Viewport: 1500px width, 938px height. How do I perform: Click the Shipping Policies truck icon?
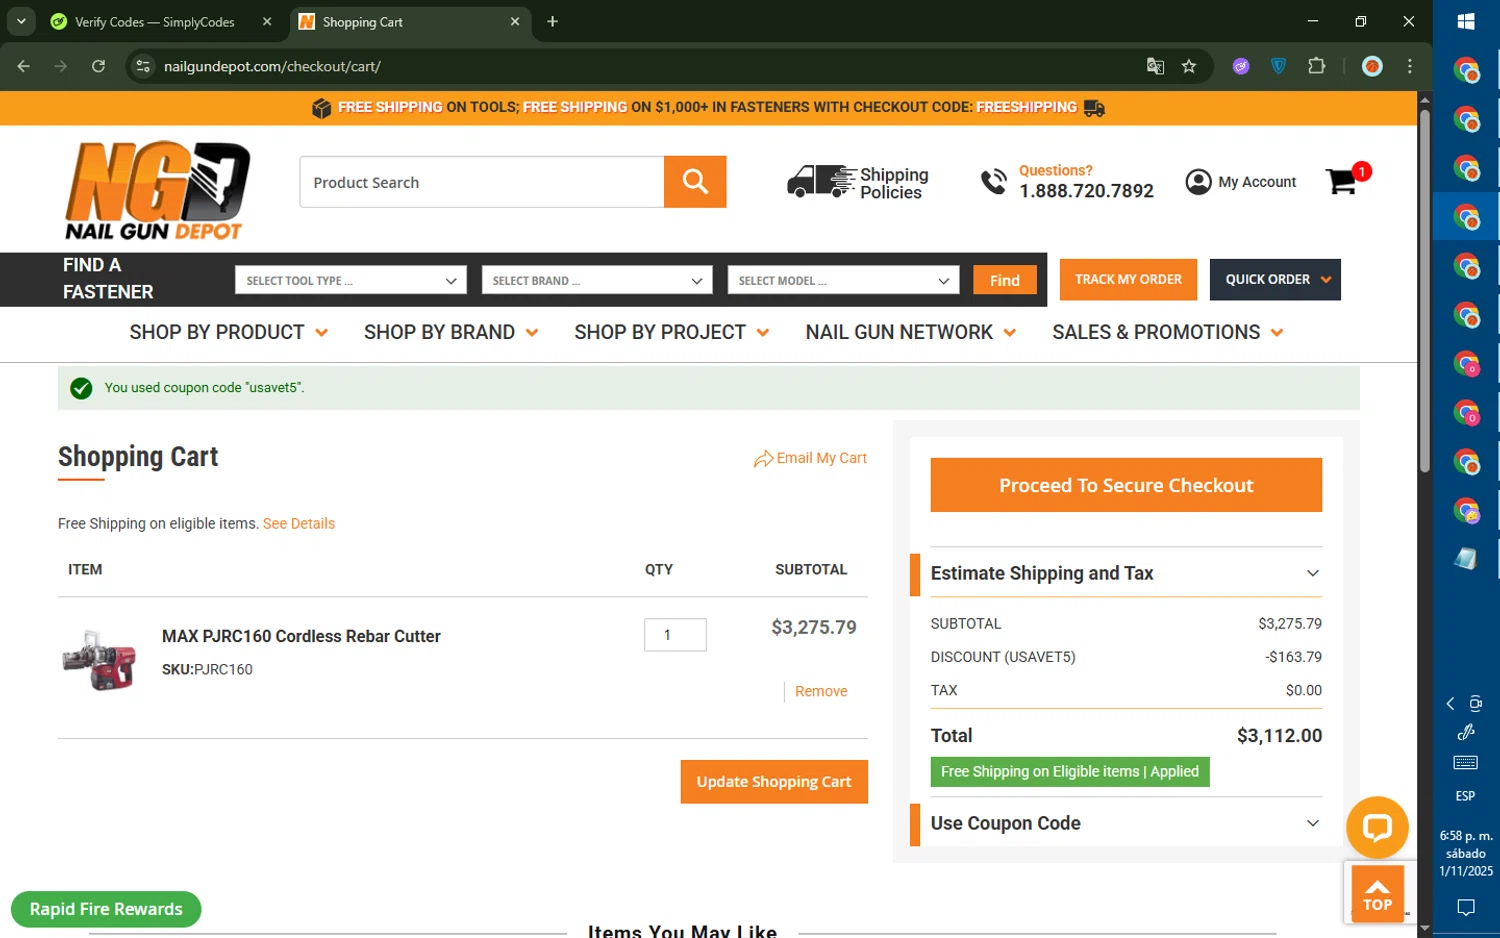coord(820,182)
